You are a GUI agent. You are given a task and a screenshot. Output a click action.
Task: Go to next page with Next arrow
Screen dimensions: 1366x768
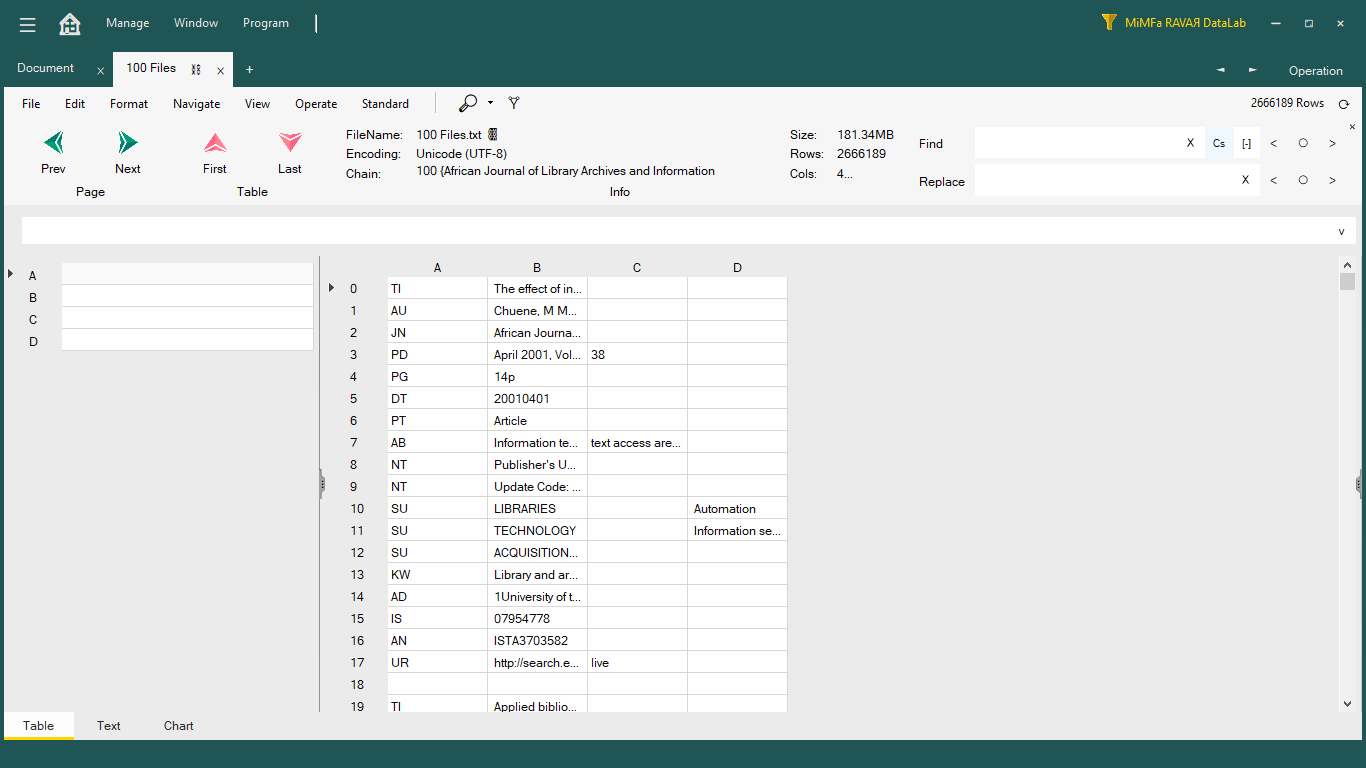128,143
